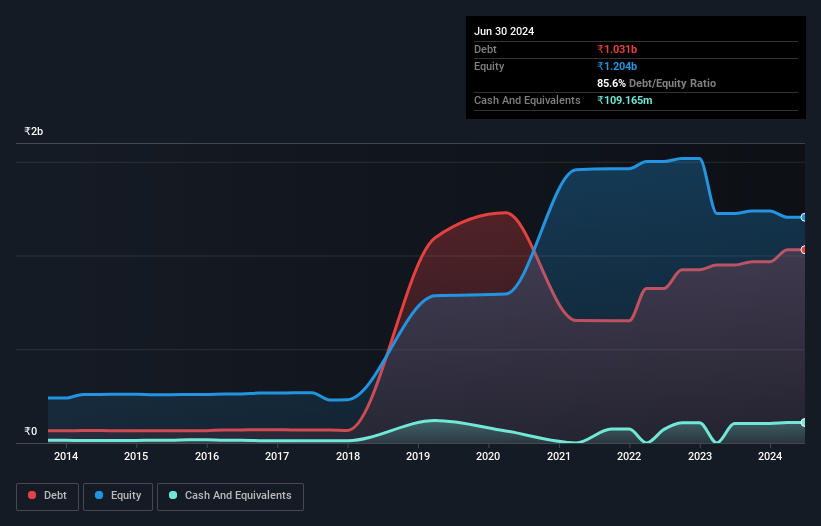The width and height of the screenshot is (821, 526).
Task: Click the Debt row label in tooltip
Action: click(x=485, y=49)
